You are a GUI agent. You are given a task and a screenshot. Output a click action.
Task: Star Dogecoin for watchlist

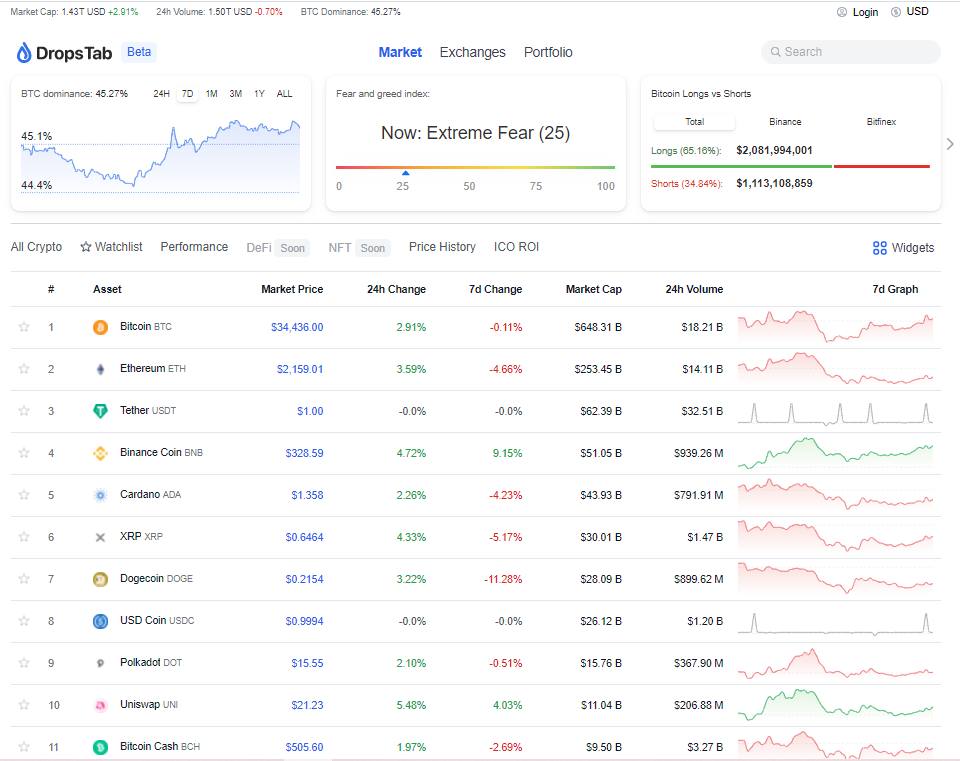click(x=24, y=579)
